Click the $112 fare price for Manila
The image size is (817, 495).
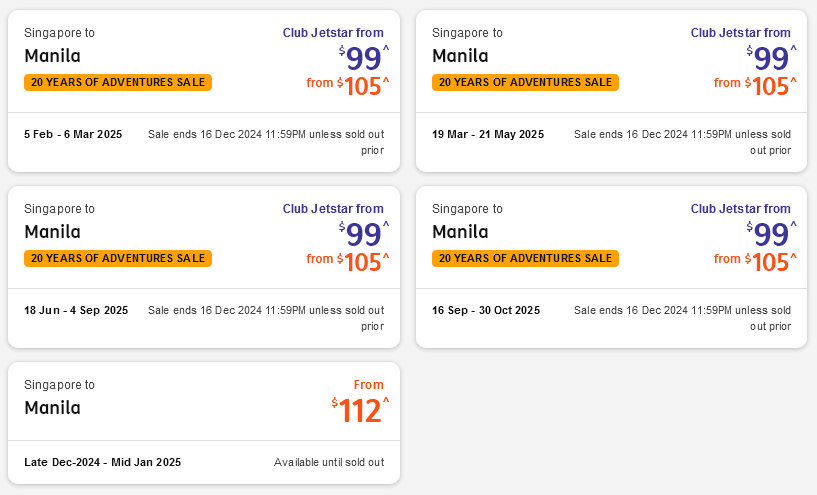360,411
